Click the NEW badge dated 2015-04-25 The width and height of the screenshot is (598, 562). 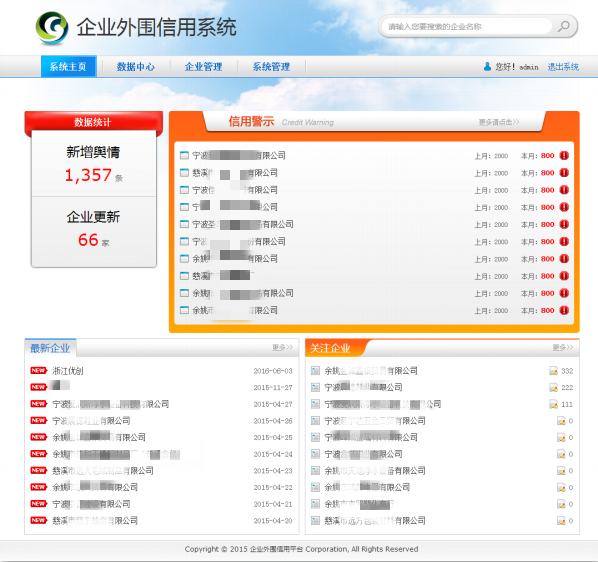(x=39, y=437)
